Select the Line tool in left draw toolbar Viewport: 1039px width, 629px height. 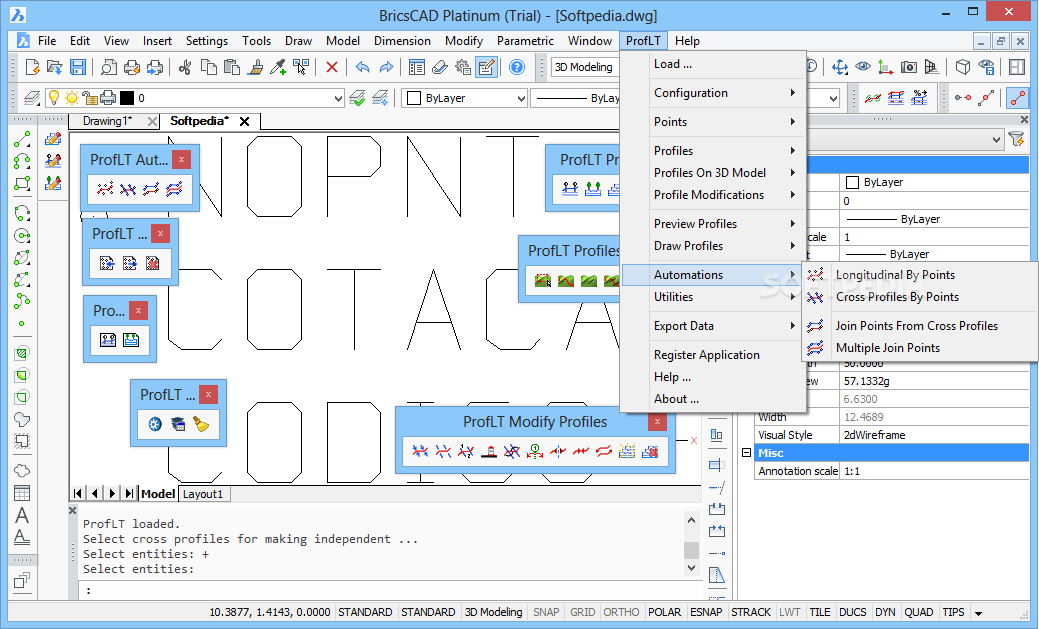pyautogui.click(x=22, y=139)
